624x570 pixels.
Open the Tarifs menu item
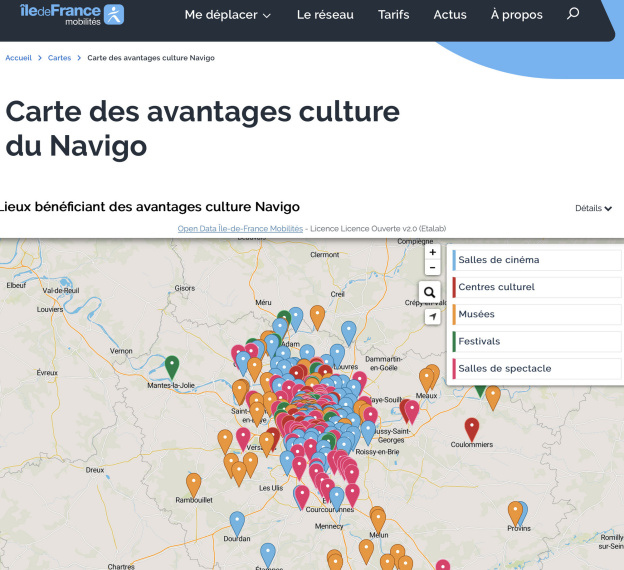[394, 15]
